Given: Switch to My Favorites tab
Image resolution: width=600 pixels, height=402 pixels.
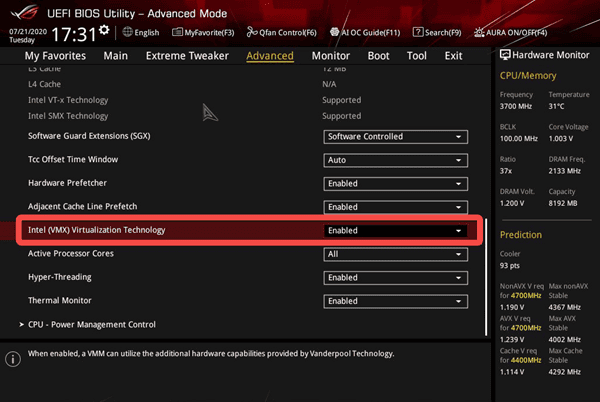Looking at the screenshot, I should (x=55, y=56).
